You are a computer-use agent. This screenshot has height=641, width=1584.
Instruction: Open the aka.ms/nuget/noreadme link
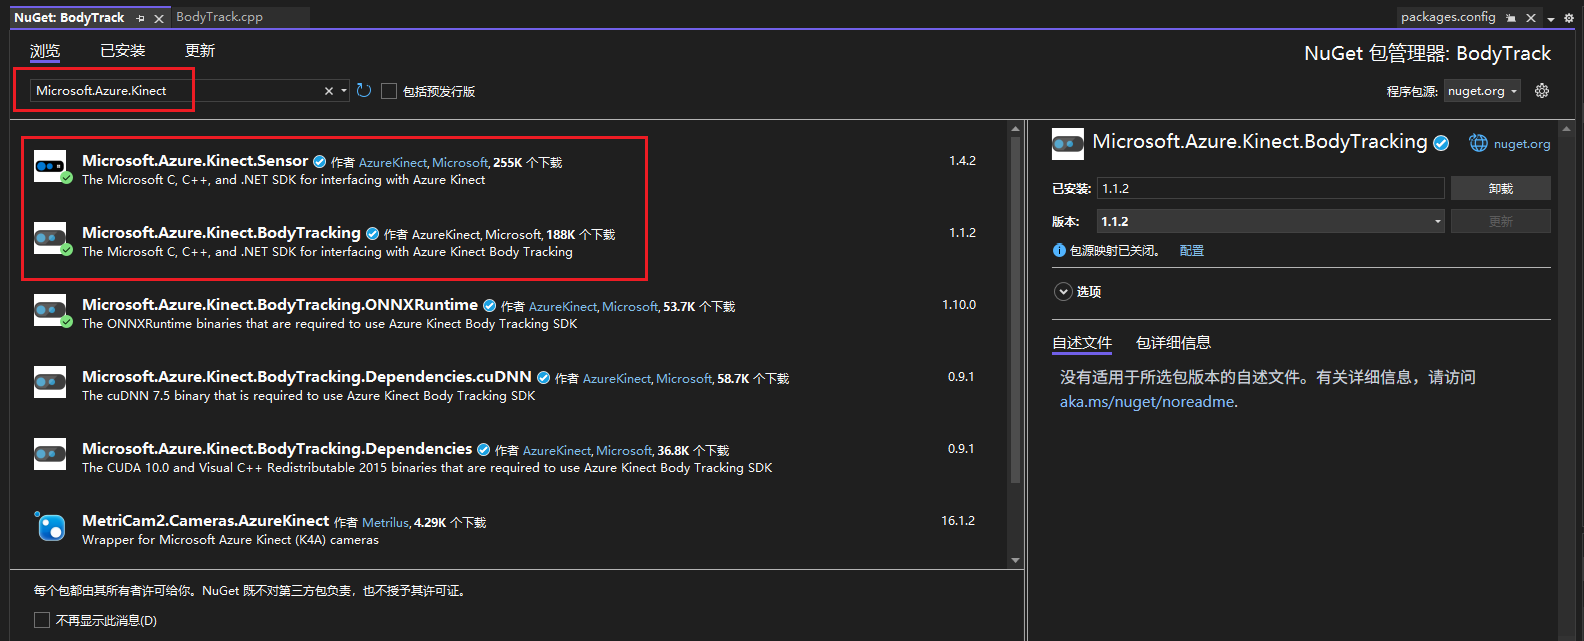click(1147, 402)
